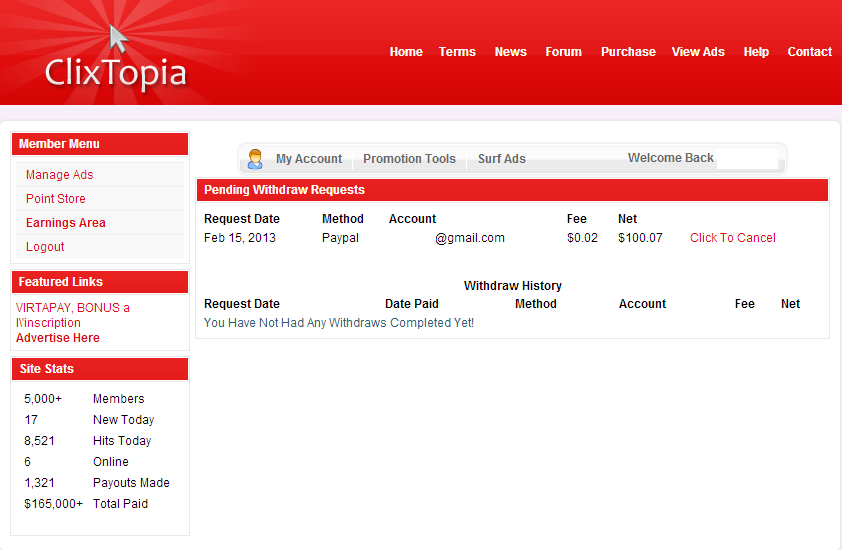The height and width of the screenshot is (550, 842).
Task: Click the @gmail.com account cell
Action: (469, 238)
